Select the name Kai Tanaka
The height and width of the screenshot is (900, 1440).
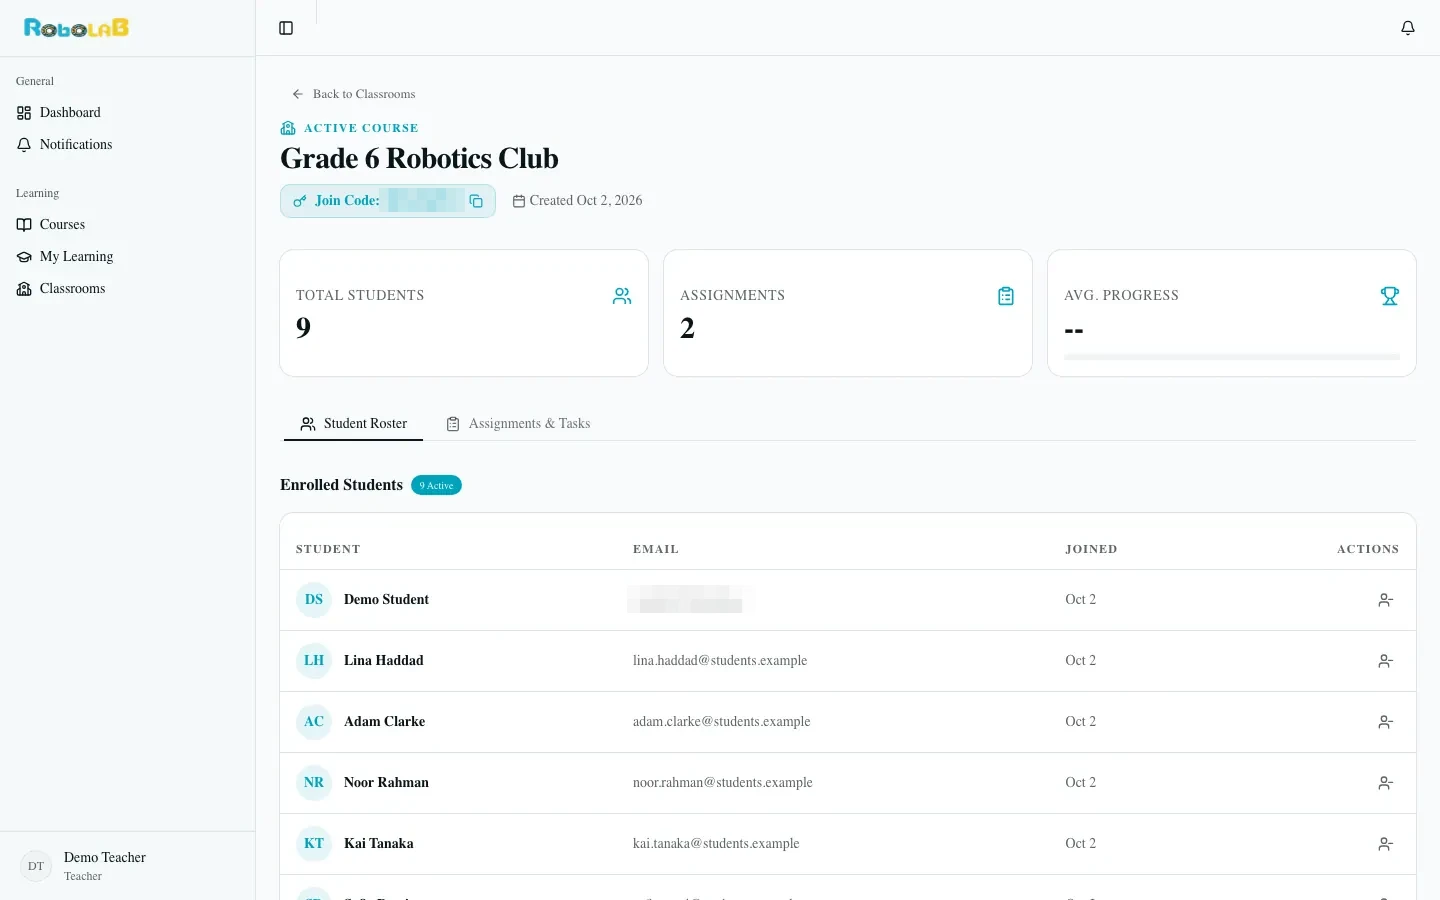coord(379,844)
